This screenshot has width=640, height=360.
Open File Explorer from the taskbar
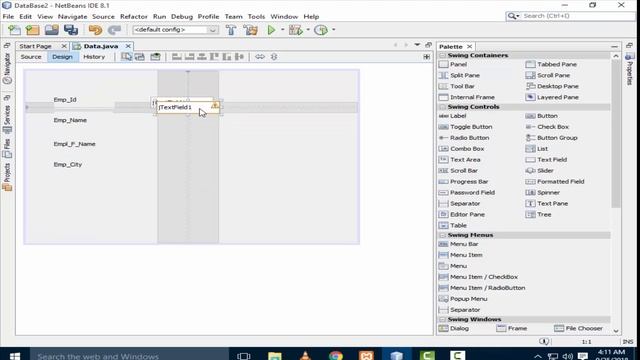tap(275, 355)
